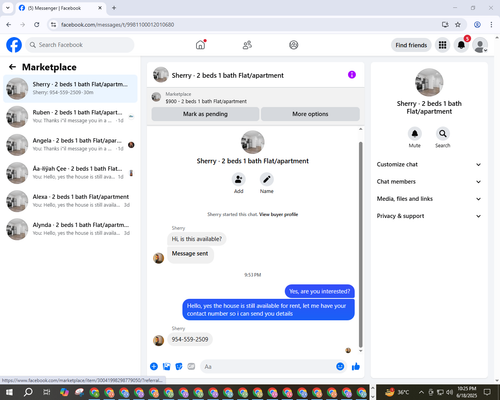Open the Facebook logo home link
This screenshot has height=400, width=500.
tap(14, 45)
